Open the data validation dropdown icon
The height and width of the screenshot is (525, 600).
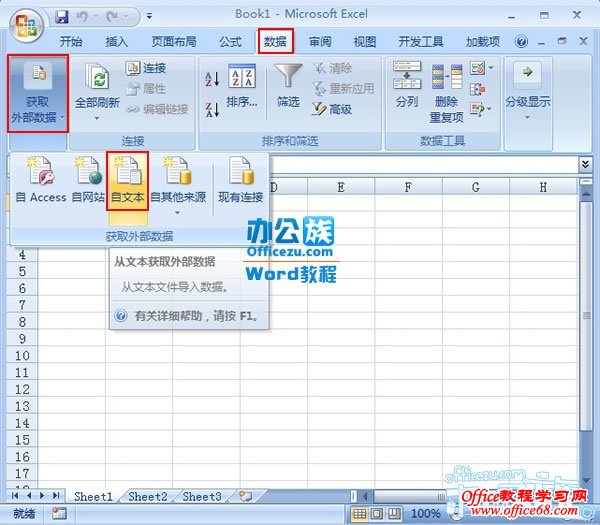[x=481, y=68]
